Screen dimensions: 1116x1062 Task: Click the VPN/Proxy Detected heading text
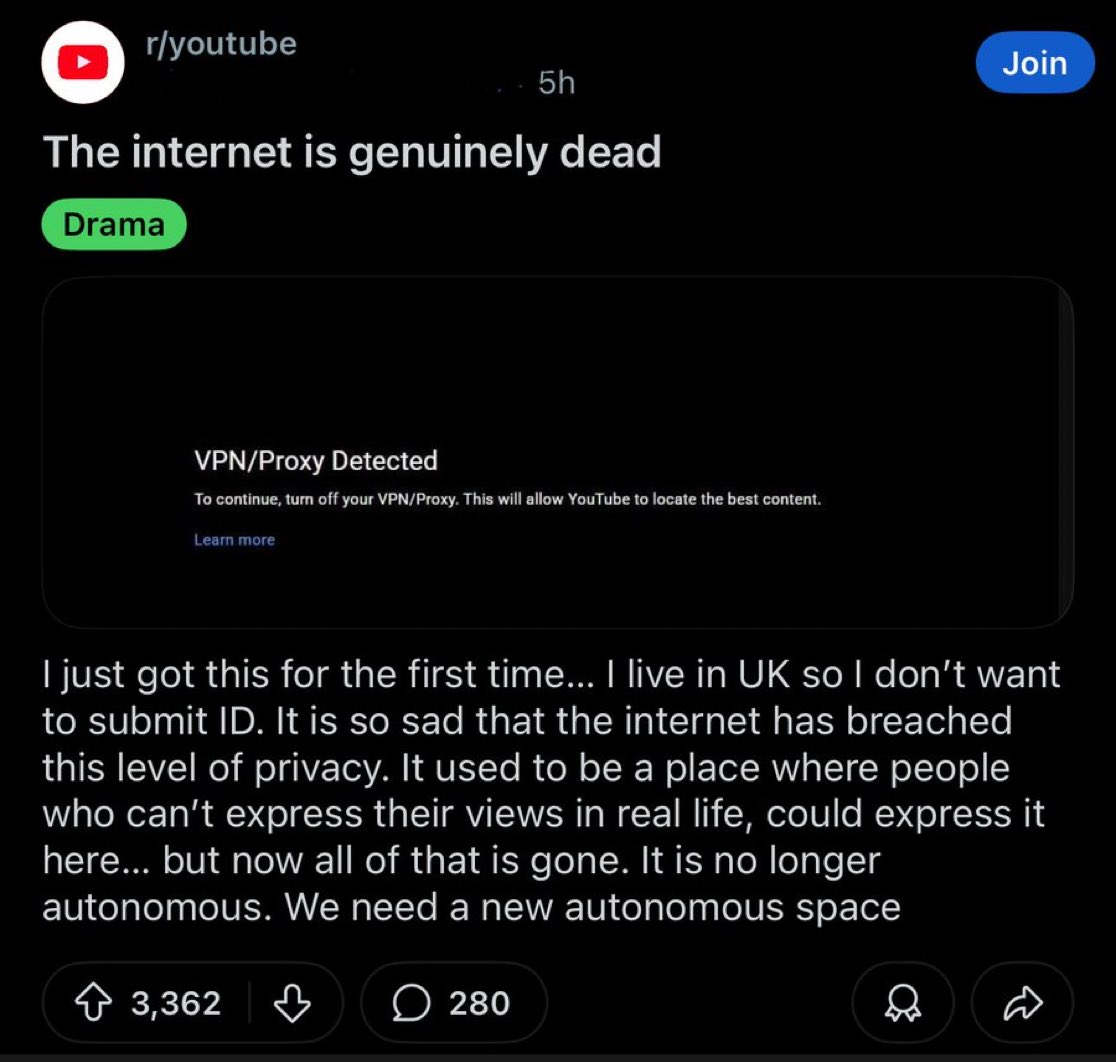point(316,461)
